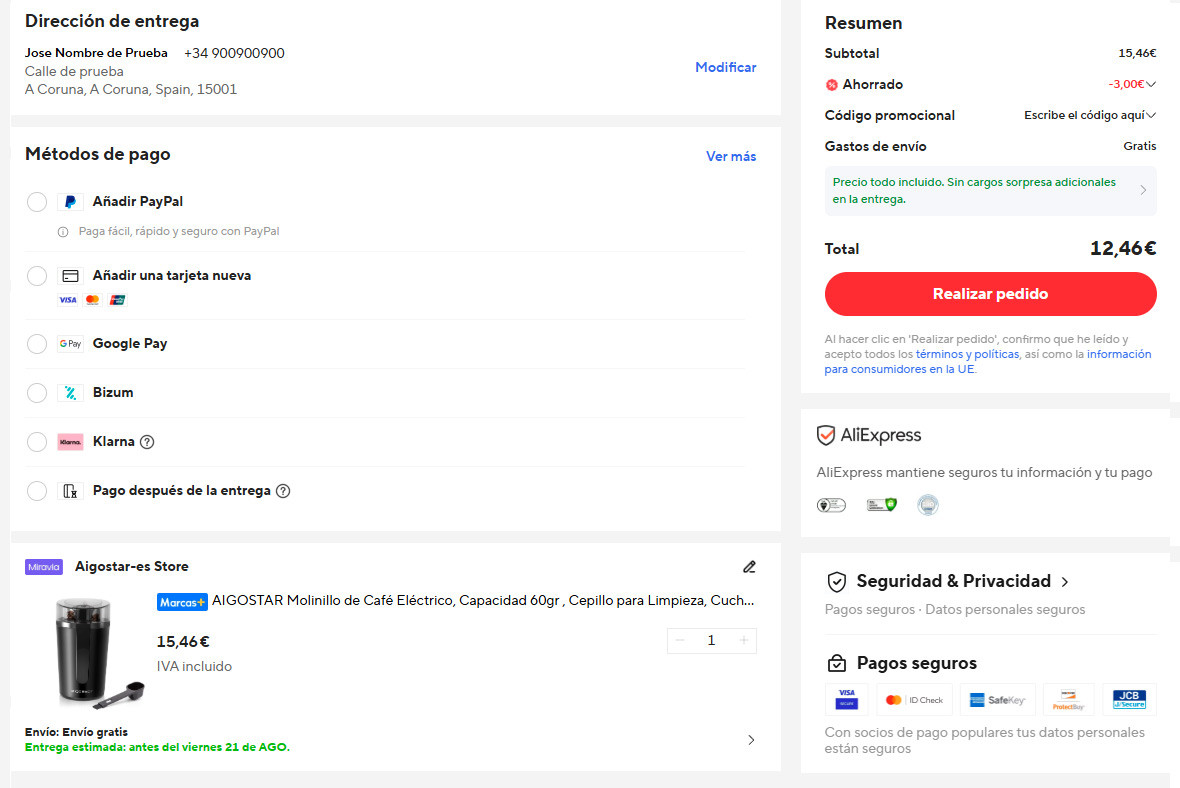Viewport: 1180px width, 788px height.
Task: Click the estimated delivery date text
Action: [157, 747]
